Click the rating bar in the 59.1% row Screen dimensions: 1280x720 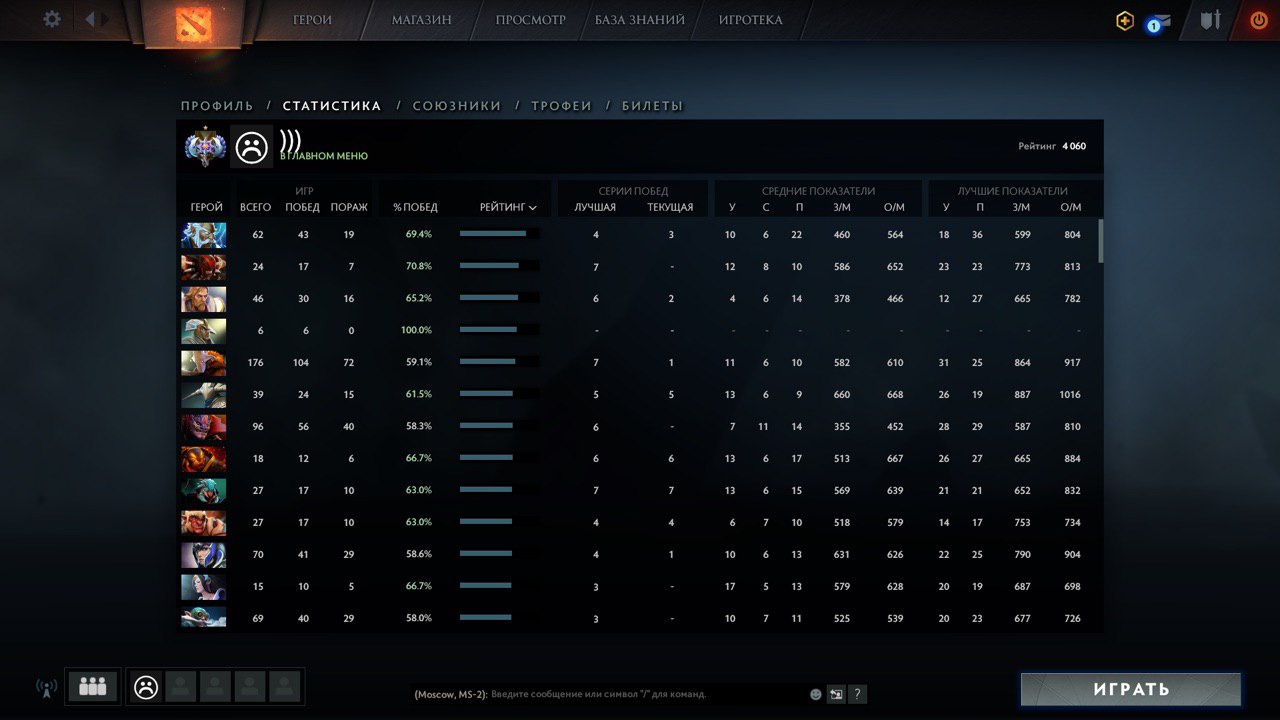tap(499, 362)
